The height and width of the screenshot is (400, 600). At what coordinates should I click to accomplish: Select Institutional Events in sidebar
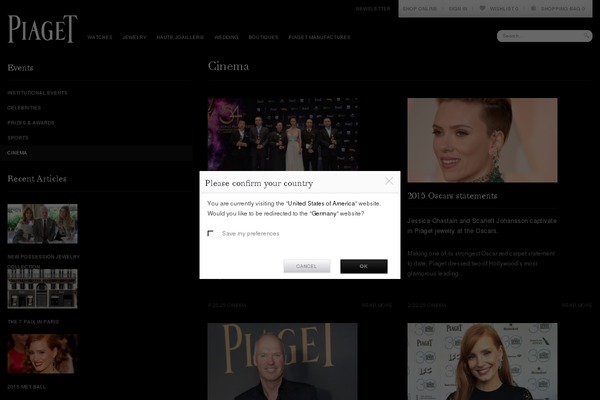[37, 93]
